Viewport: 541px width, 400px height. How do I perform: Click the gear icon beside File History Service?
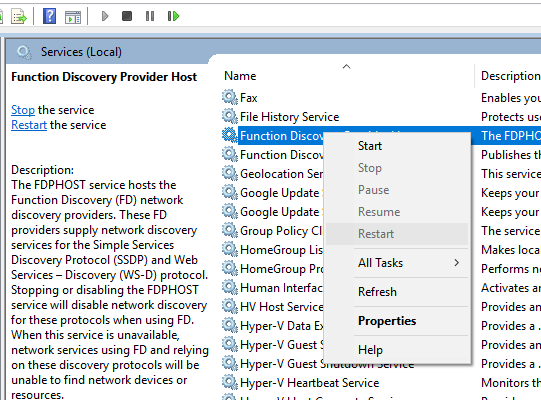(x=229, y=116)
